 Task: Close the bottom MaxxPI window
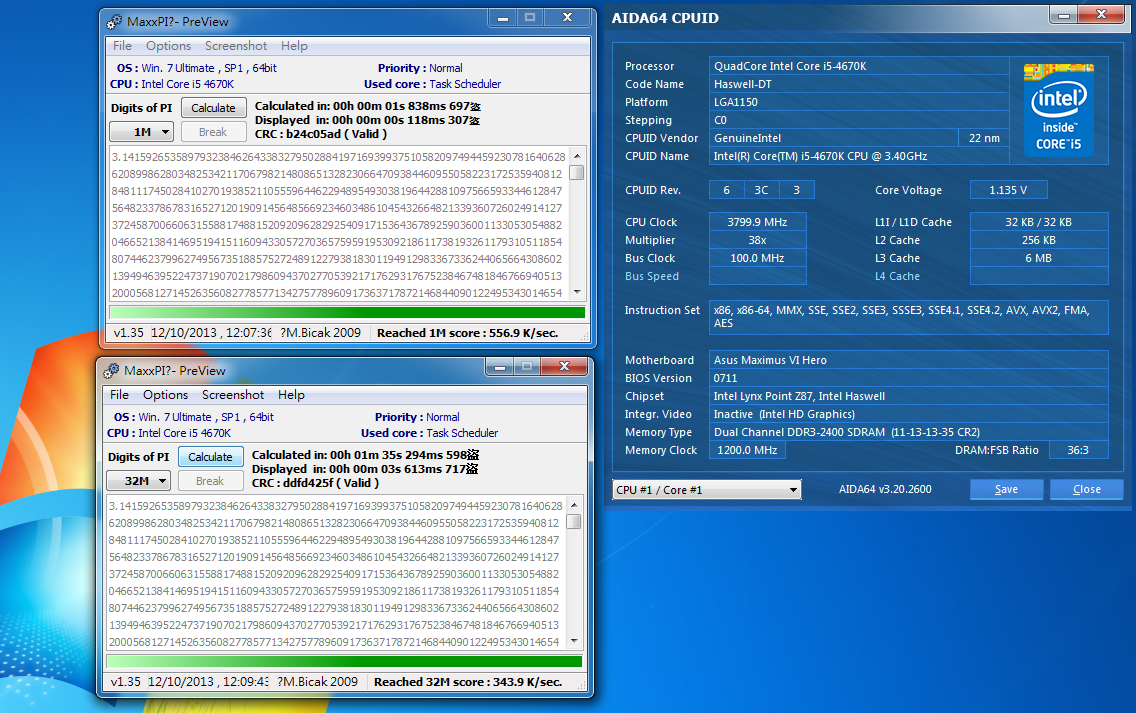tap(565, 367)
